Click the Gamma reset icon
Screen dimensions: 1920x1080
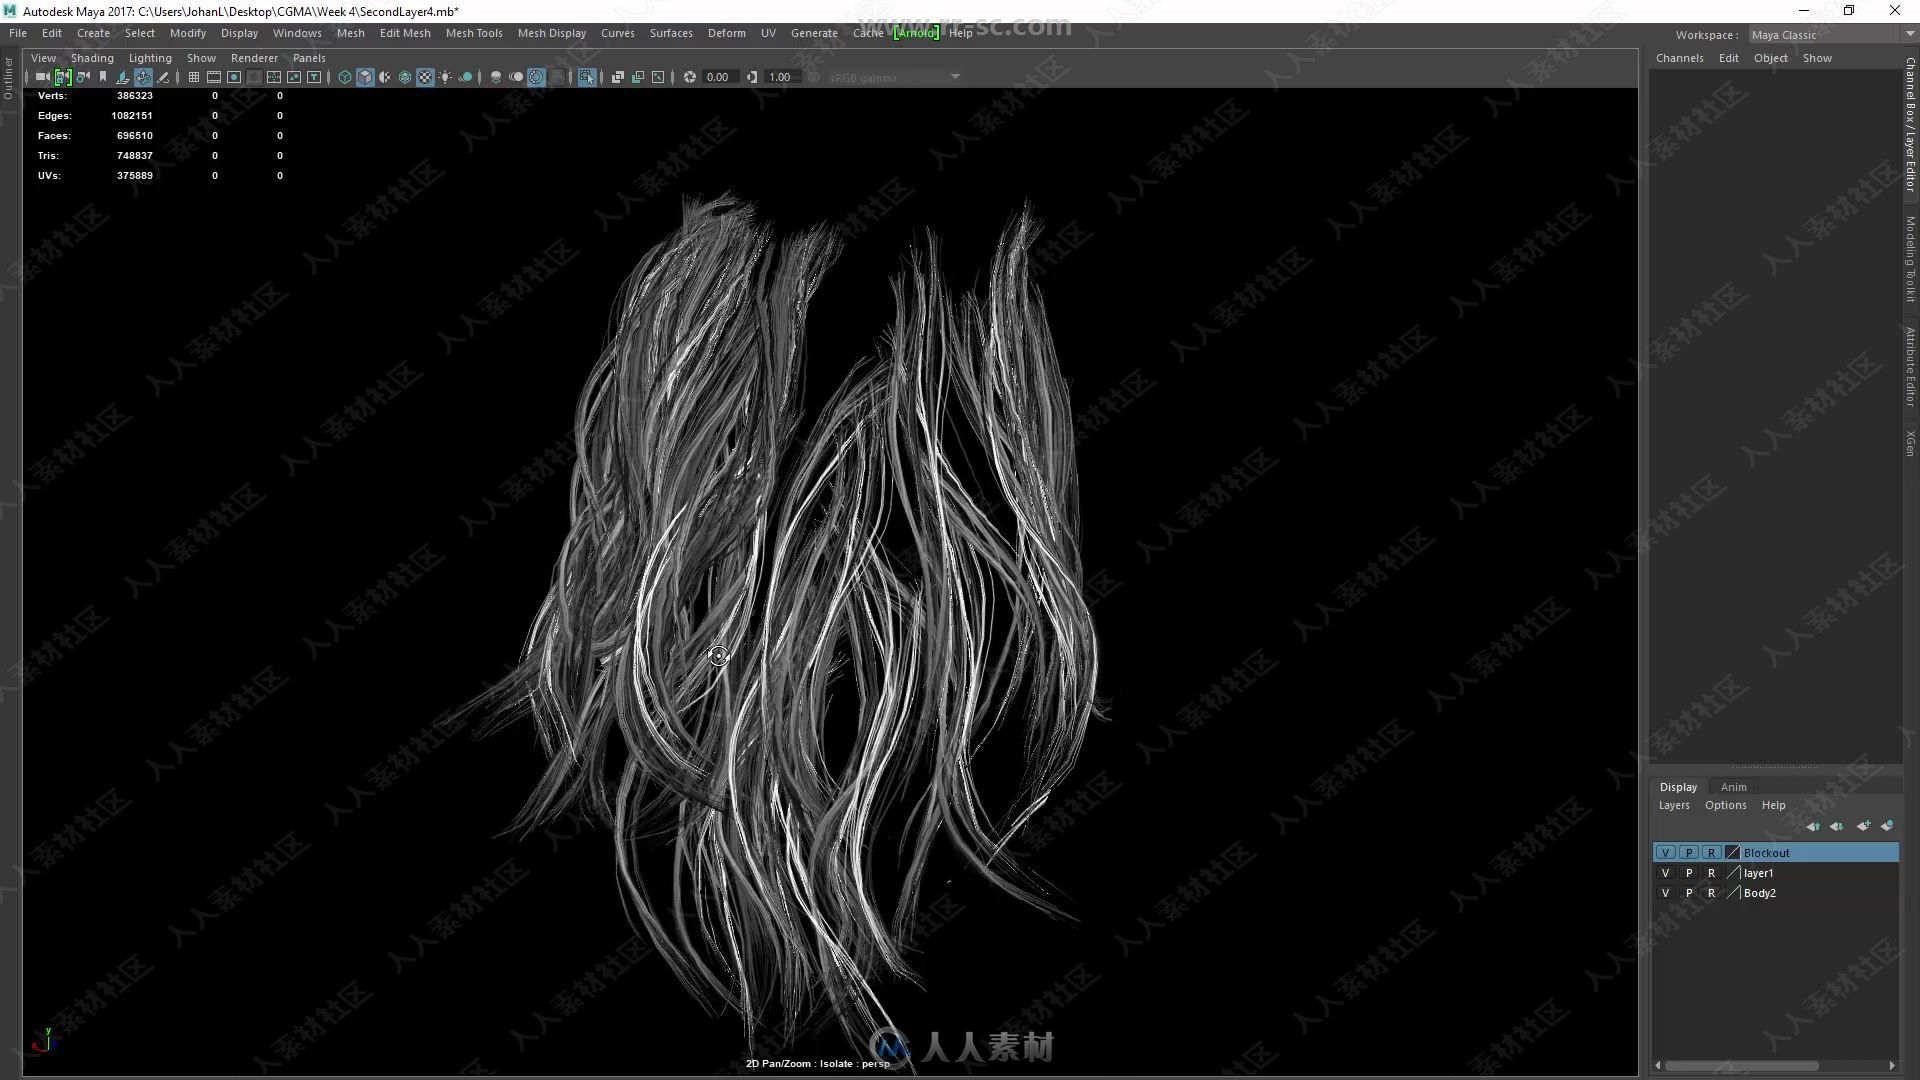(x=752, y=77)
